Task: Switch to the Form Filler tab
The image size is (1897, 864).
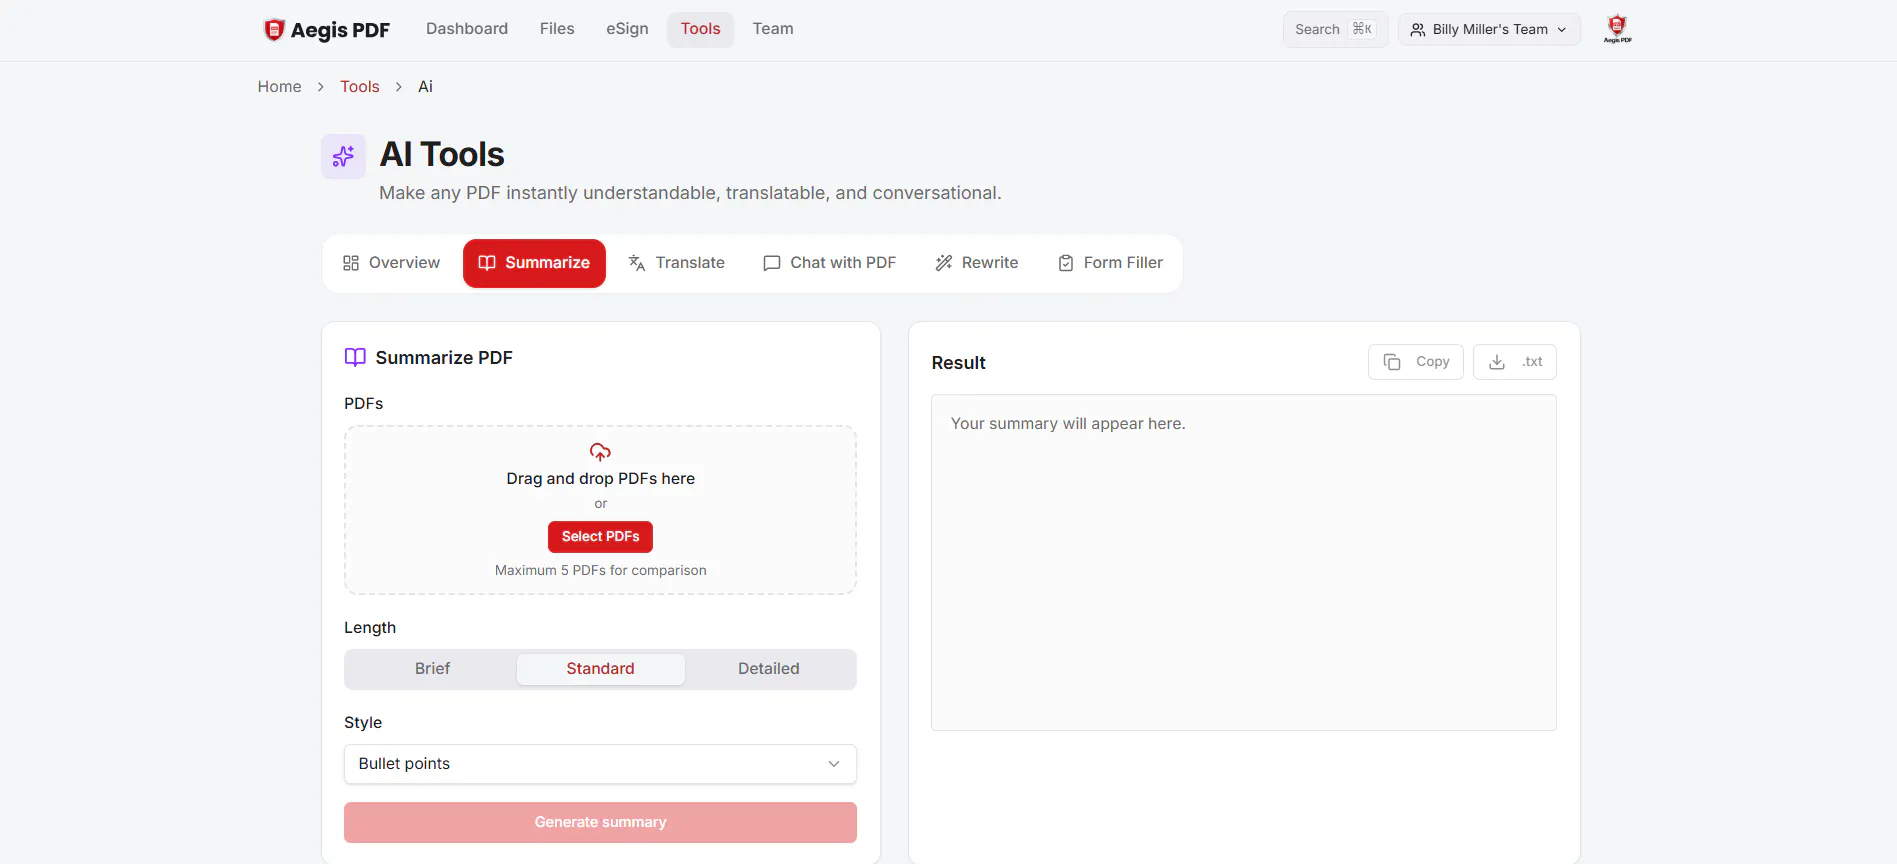Action: click(1110, 263)
